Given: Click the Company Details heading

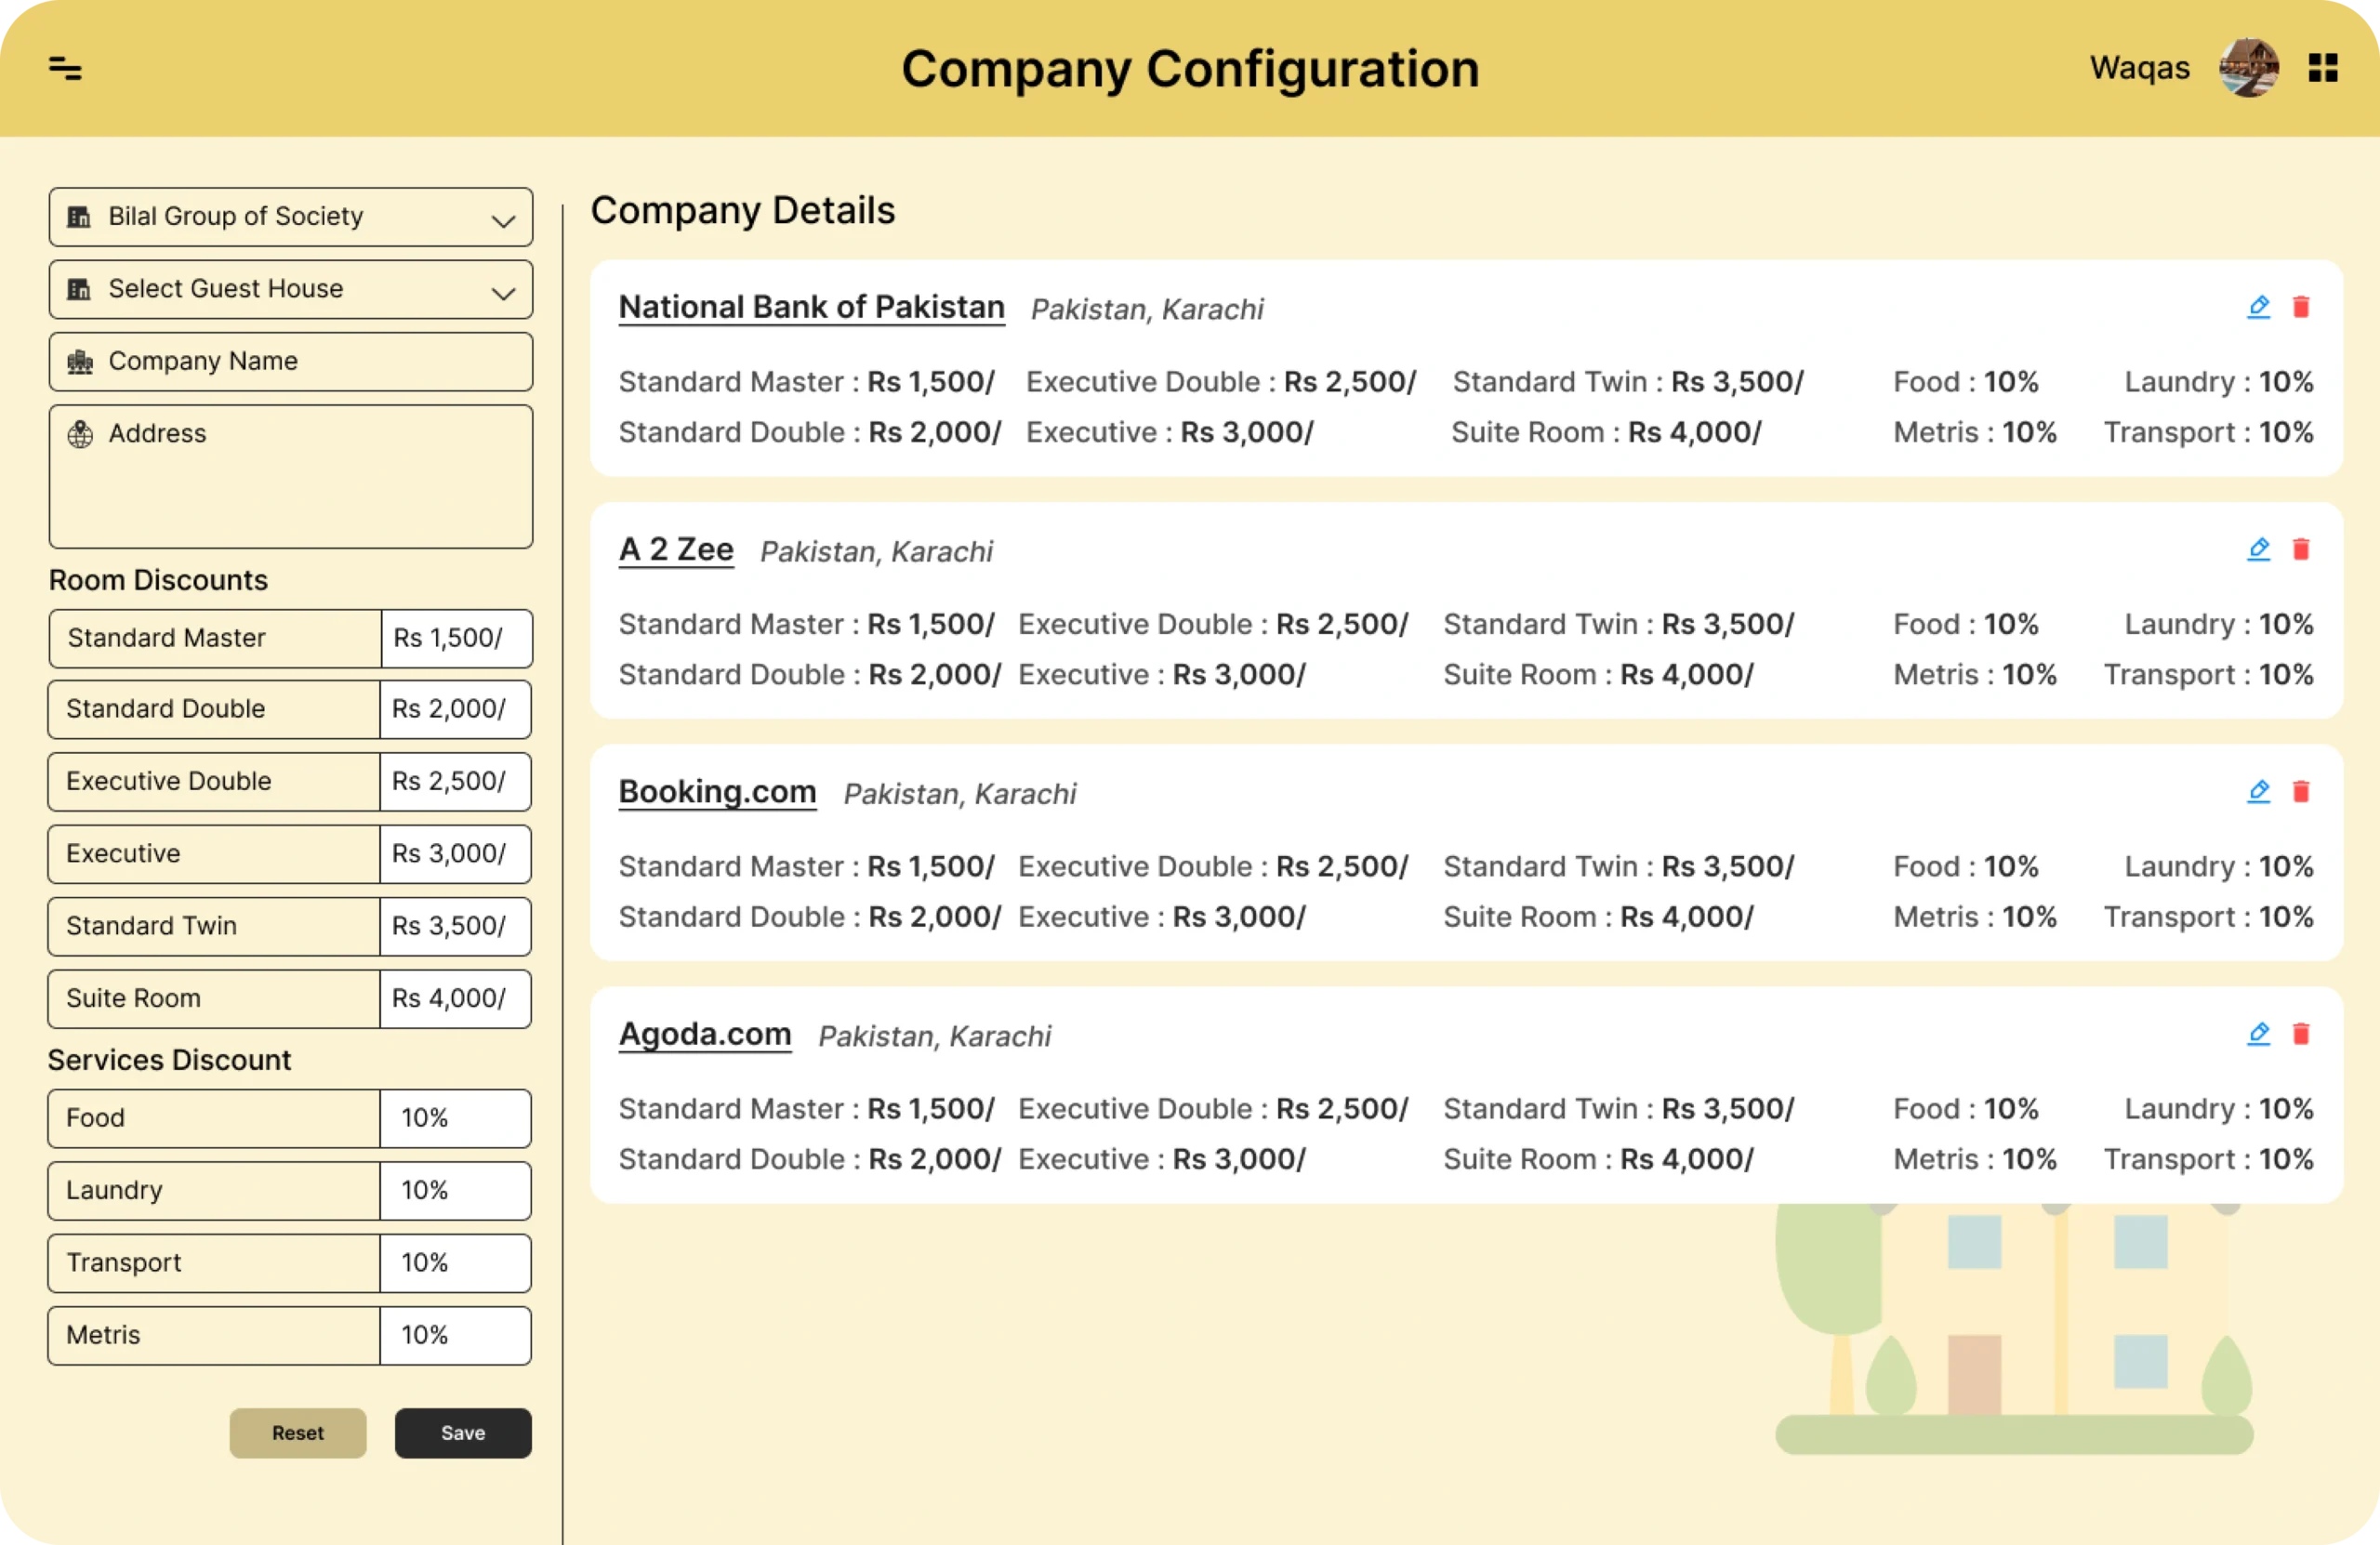Looking at the screenshot, I should click(742, 211).
